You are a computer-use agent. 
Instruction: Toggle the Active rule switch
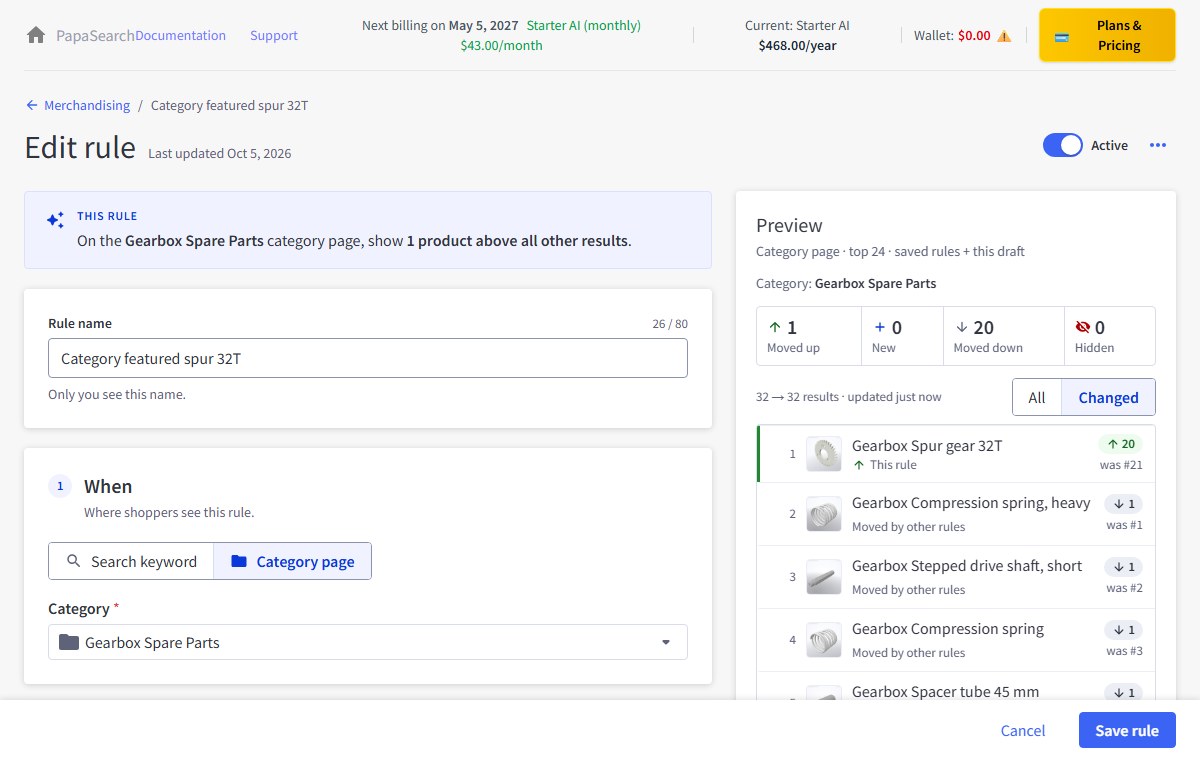1063,145
